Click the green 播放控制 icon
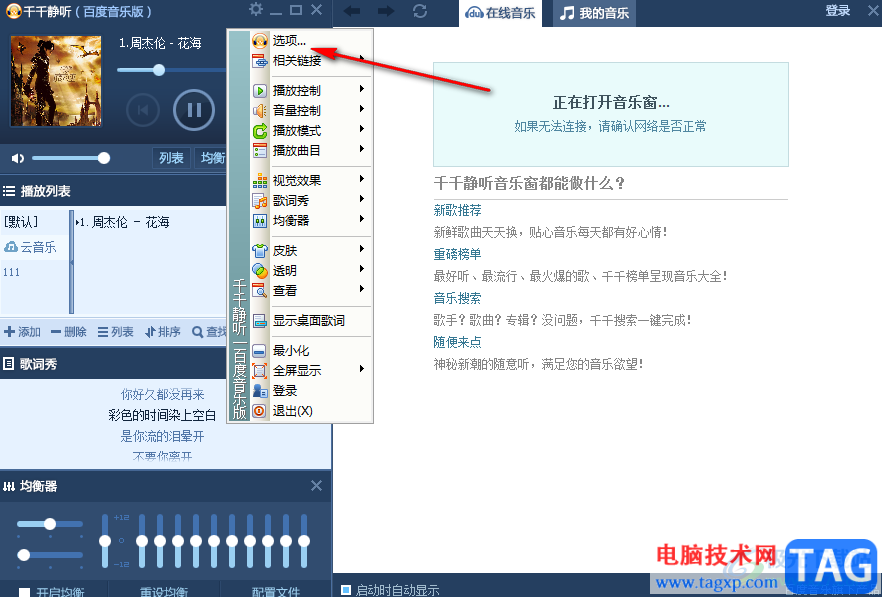 click(259, 91)
